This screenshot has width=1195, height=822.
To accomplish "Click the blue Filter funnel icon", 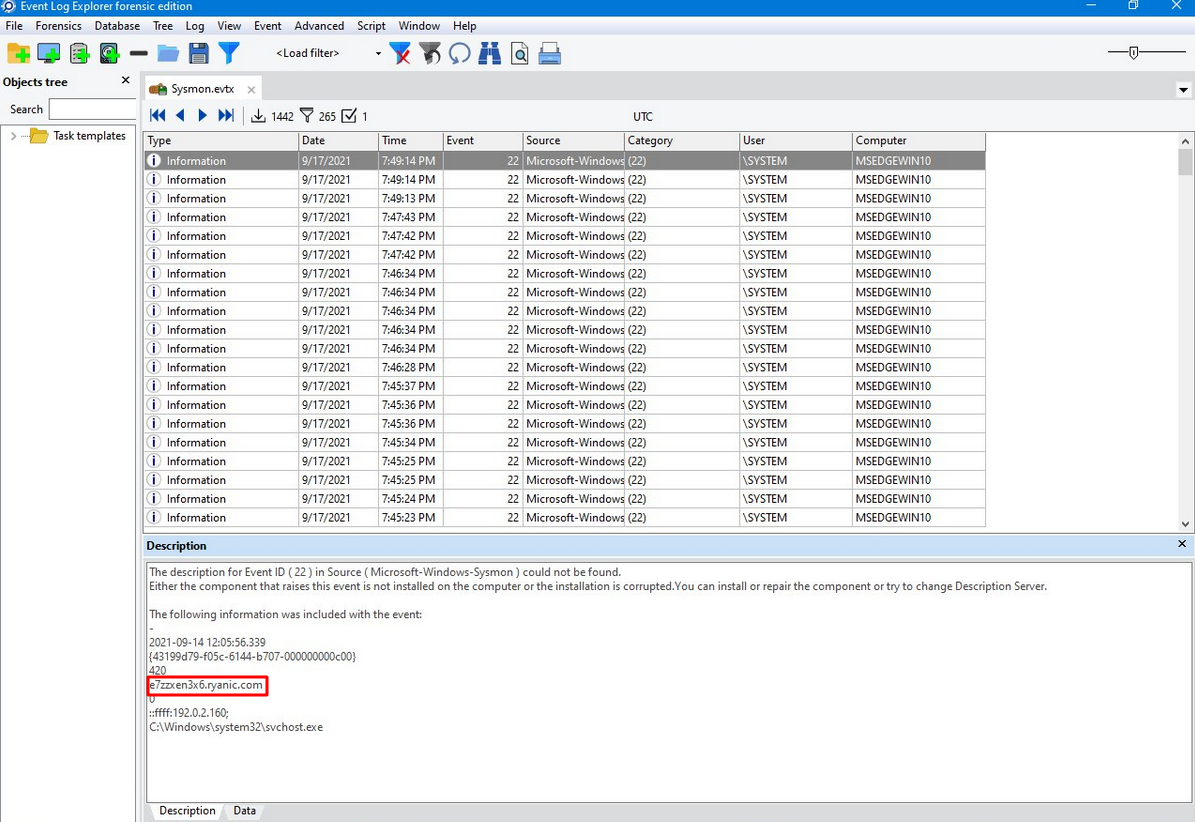I will coord(229,53).
